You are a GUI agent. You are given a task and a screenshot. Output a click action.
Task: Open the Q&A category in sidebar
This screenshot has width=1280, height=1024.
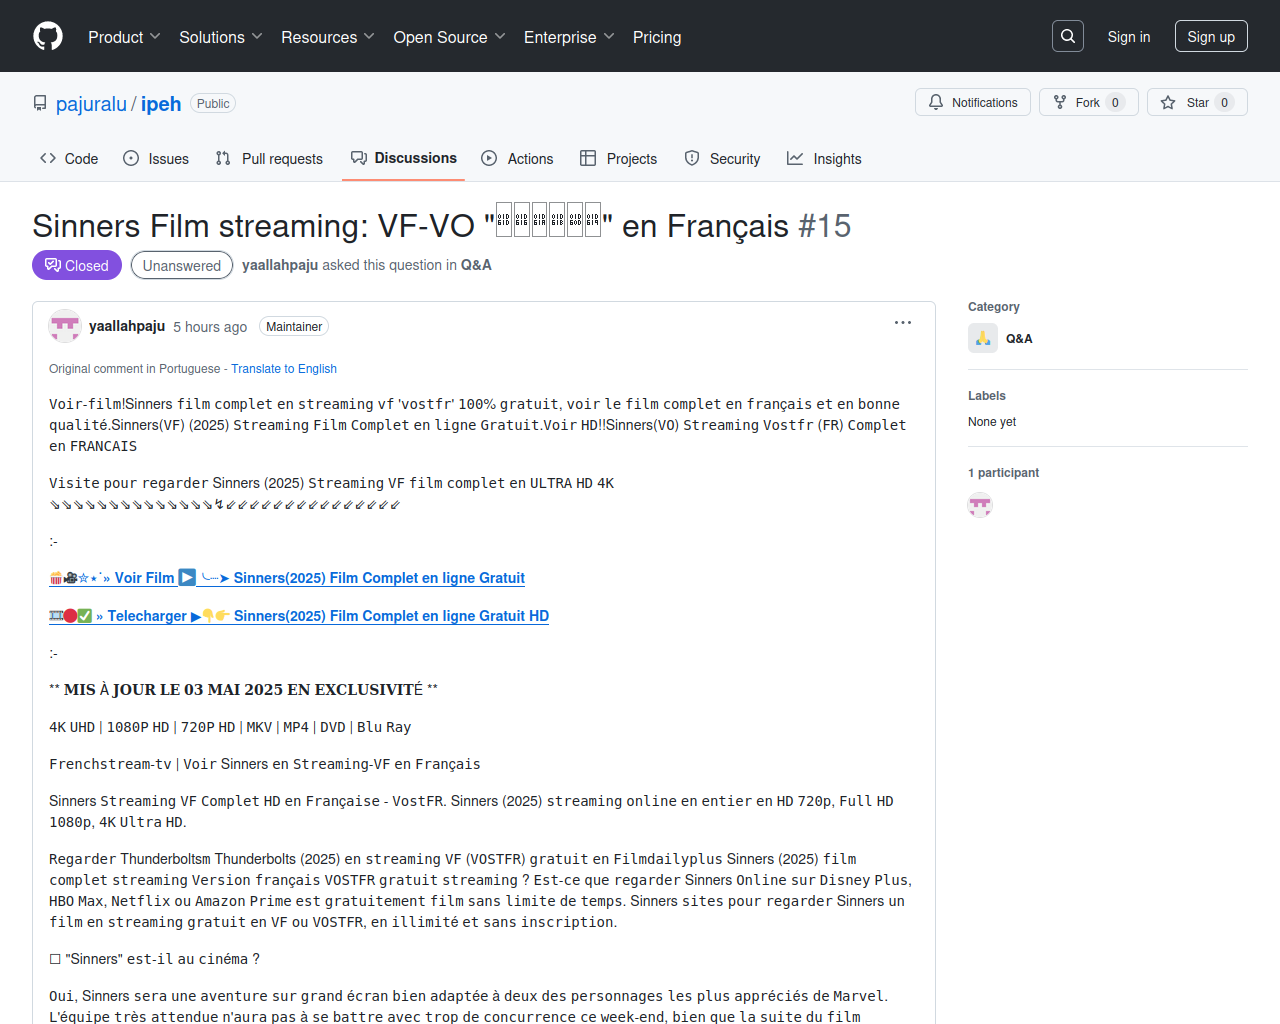point(1019,338)
